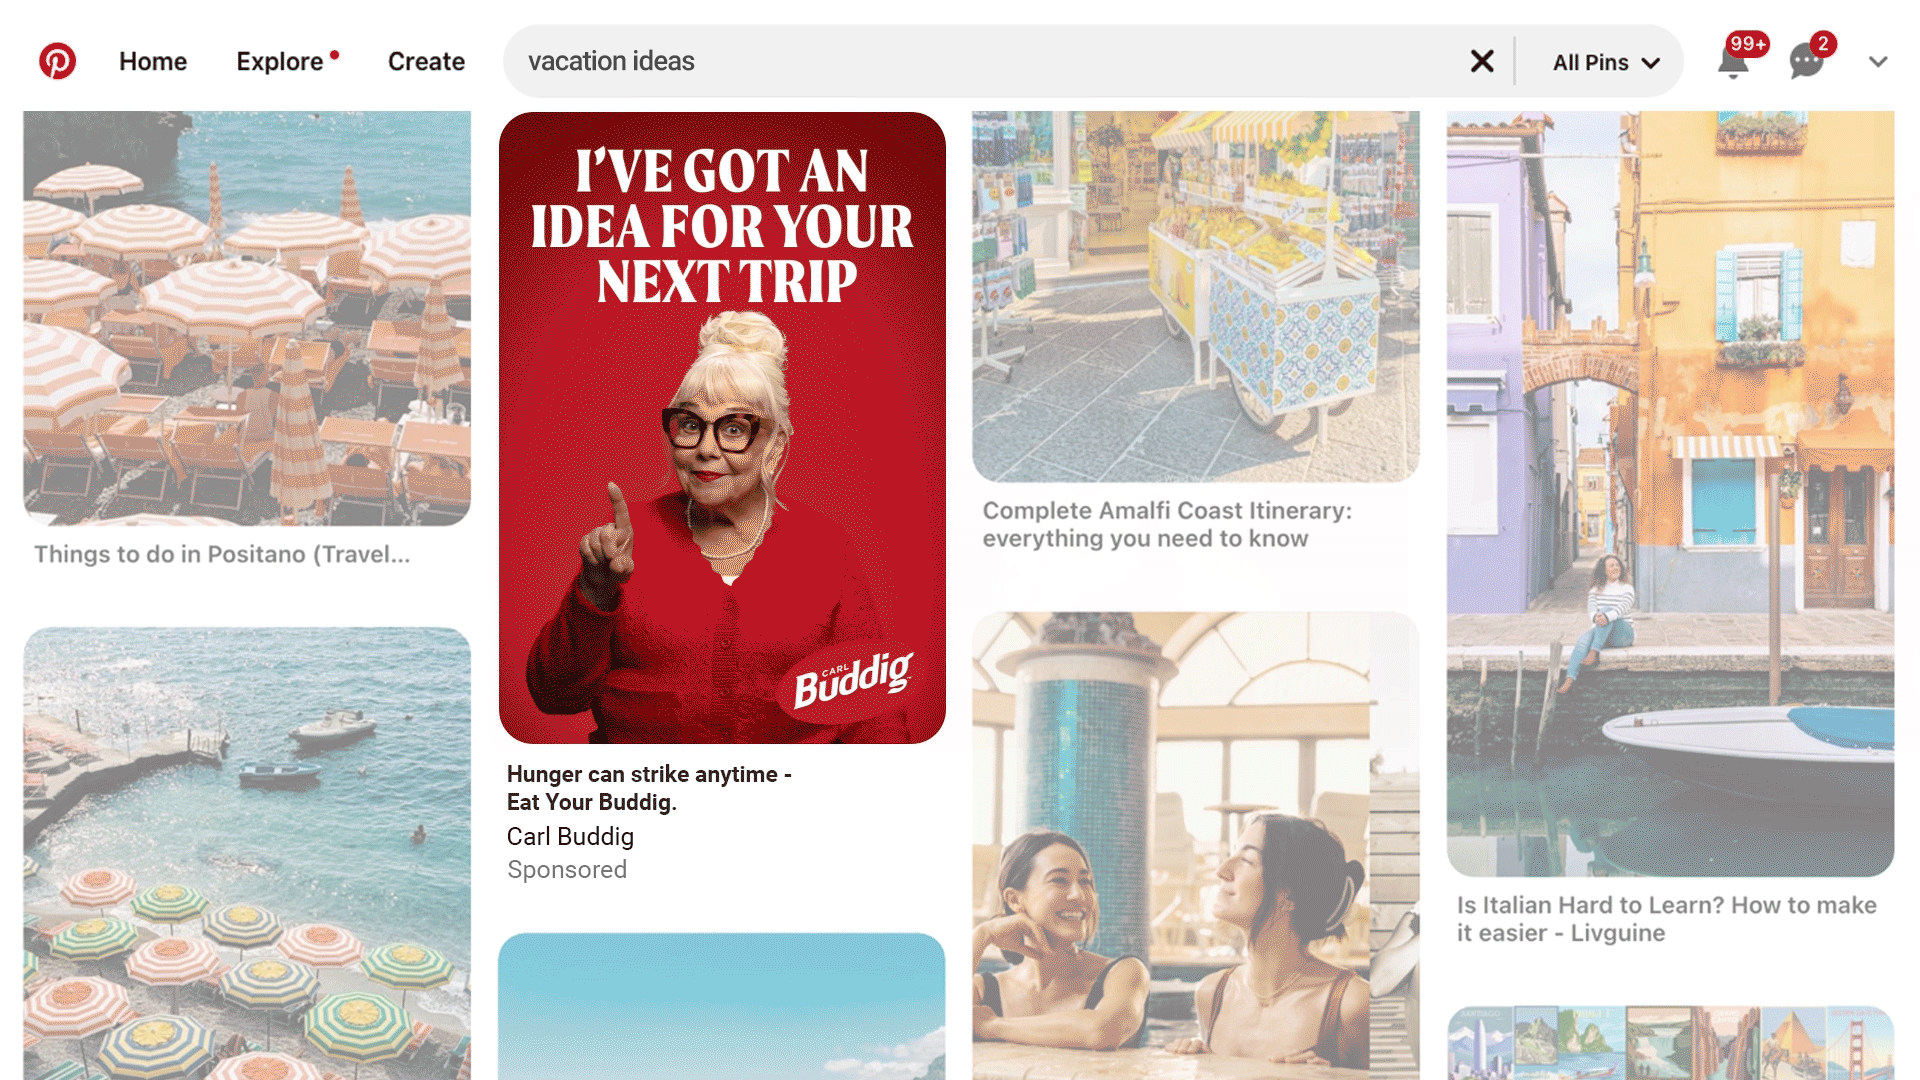This screenshot has height=1080, width=1920.
Task: Clear the search with the X icon
Action: pyautogui.click(x=1482, y=62)
